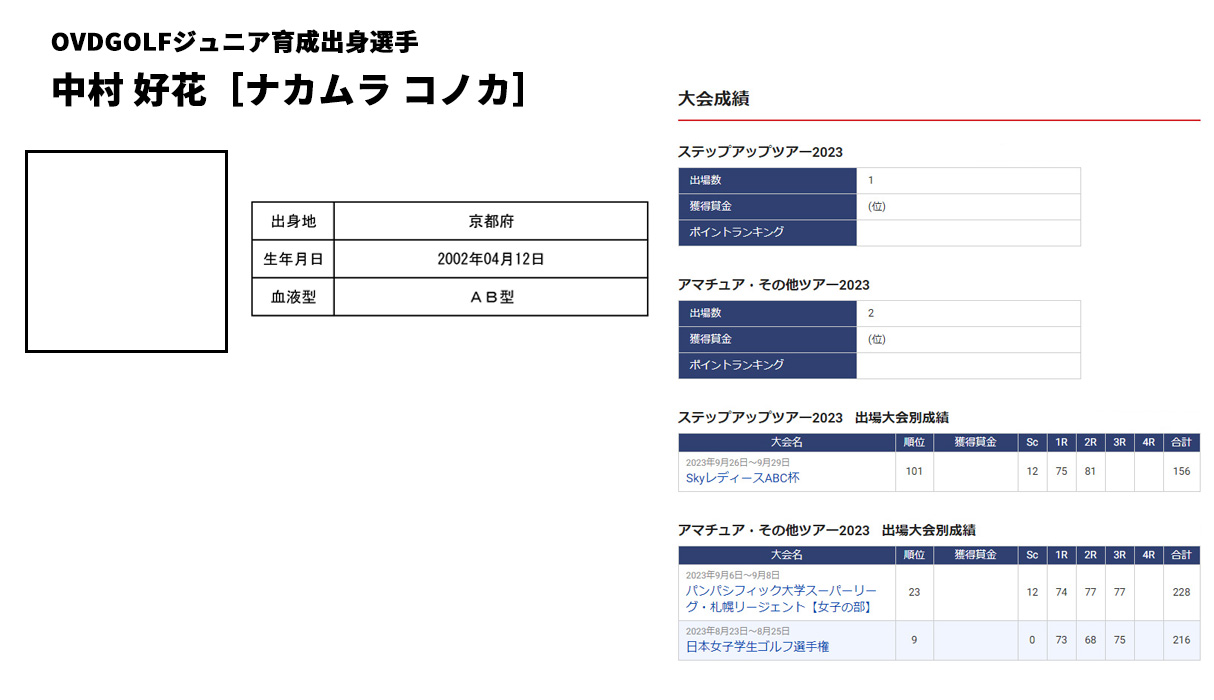This screenshot has width=1214, height=700.
Task: Click the empty player photo placeholder
Action: [x=126, y=252]
